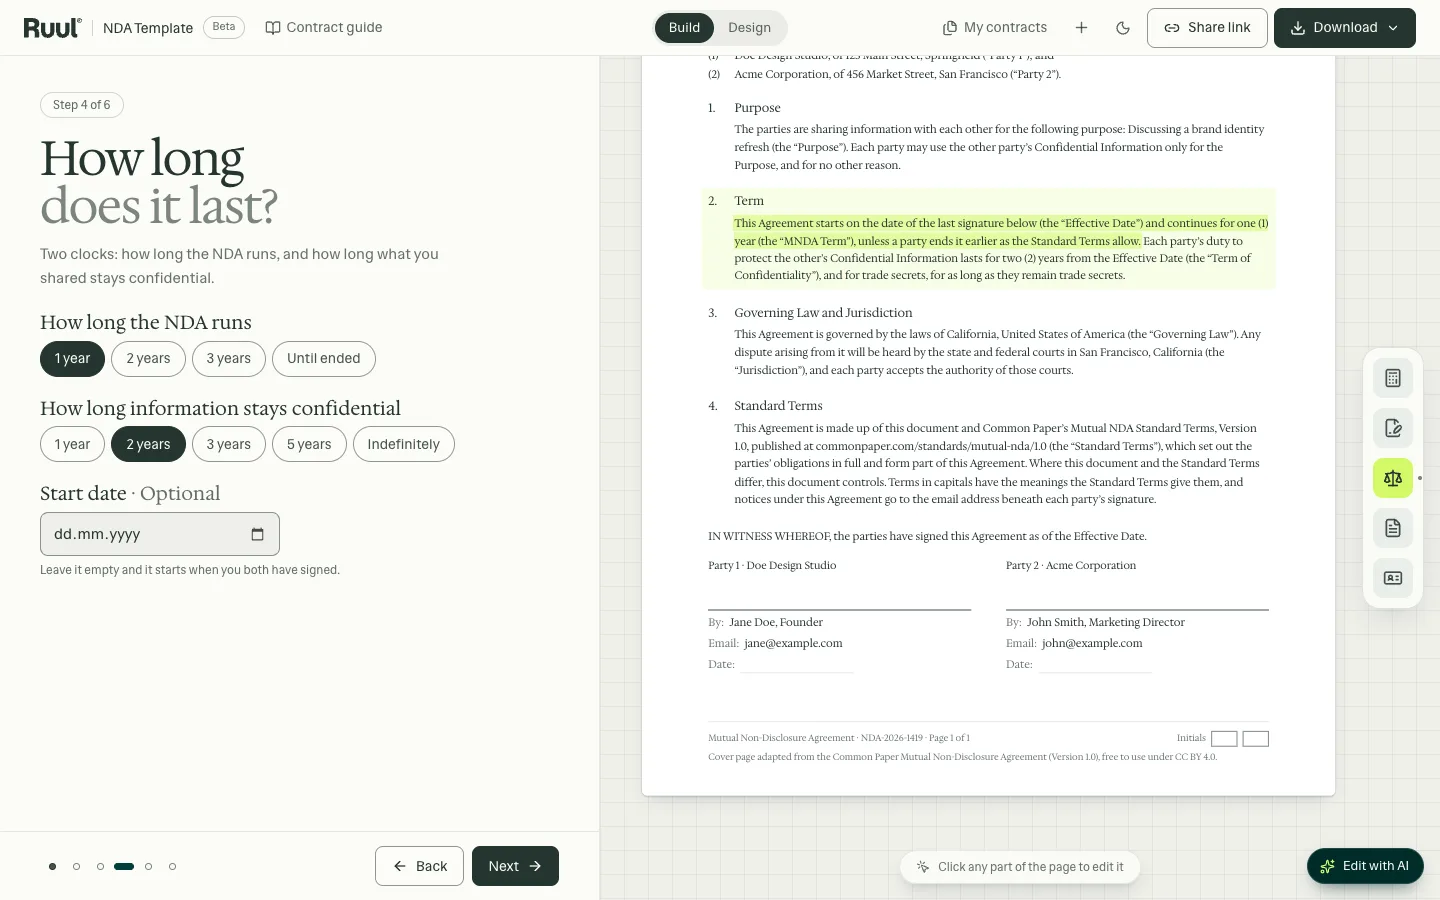Set confidentiality period to 1 year
1440x900 pixels.
point(72,445)
